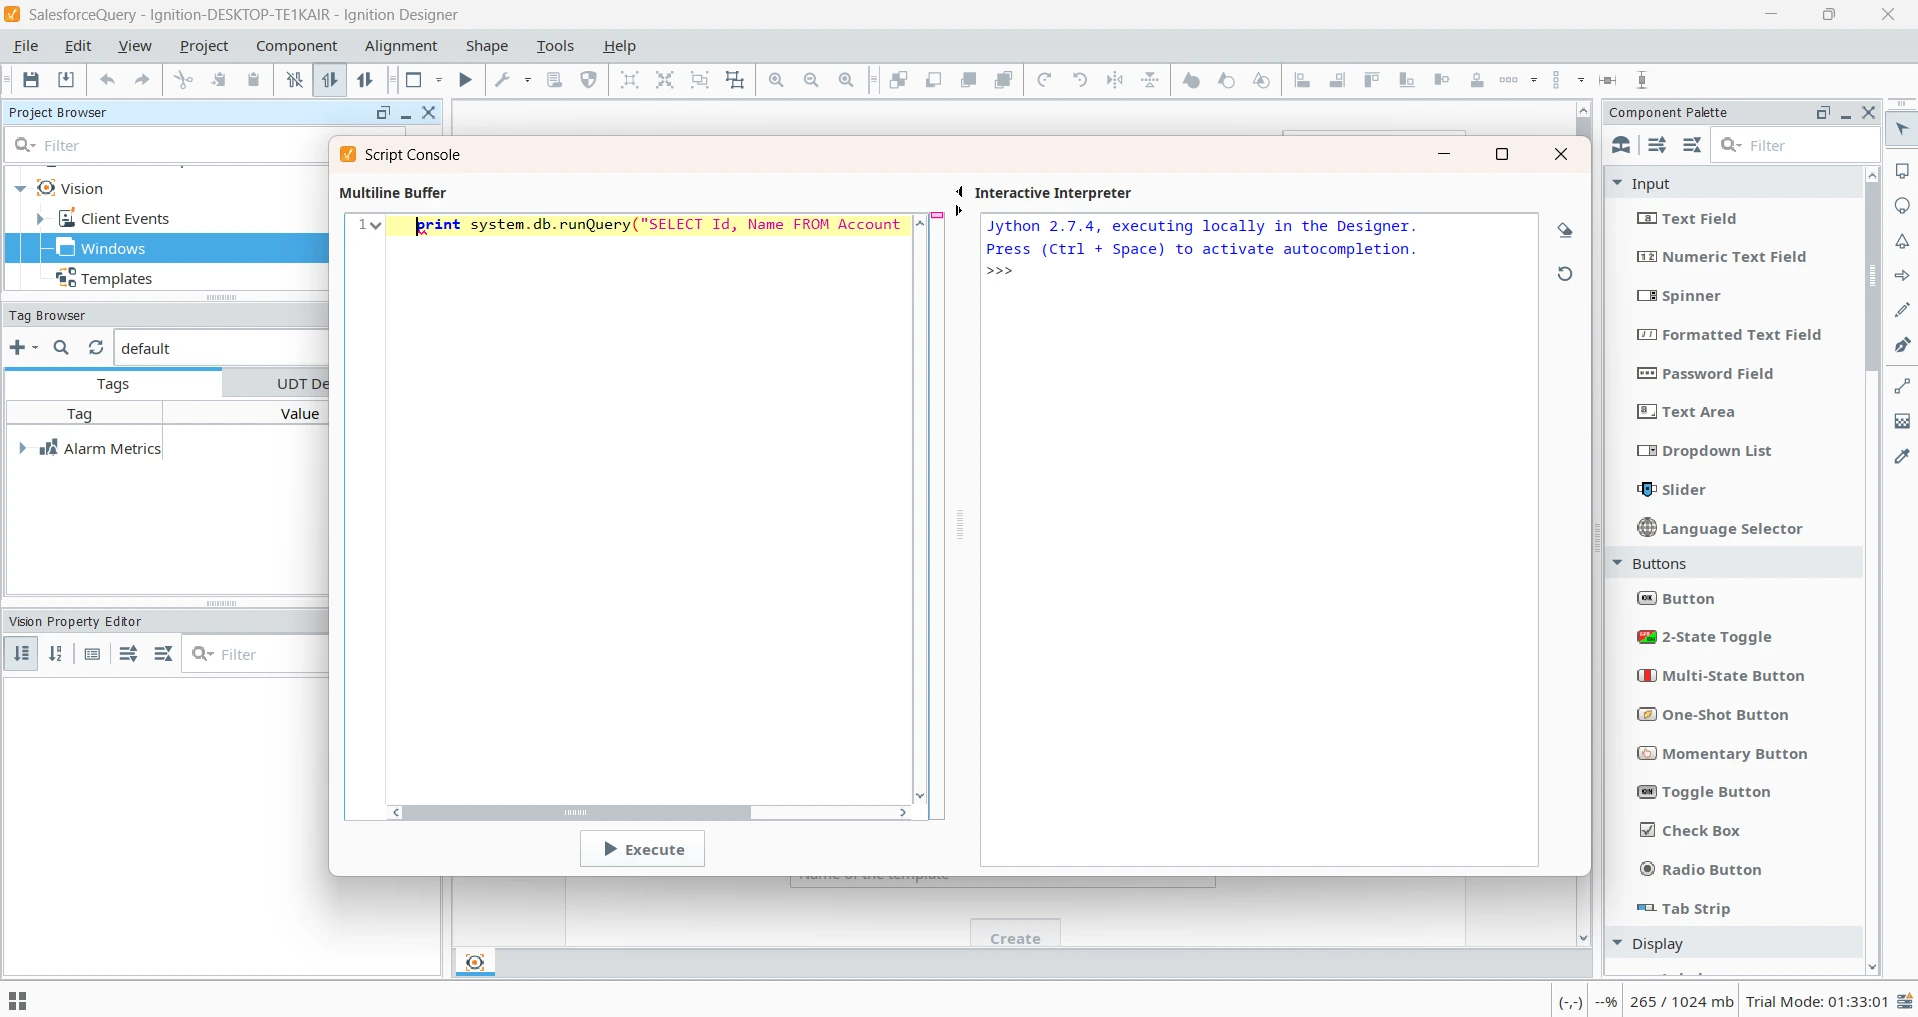Click the Expand All icon in Component Palette
The image size is (1918, 1017).
[x=1659, y=146]
